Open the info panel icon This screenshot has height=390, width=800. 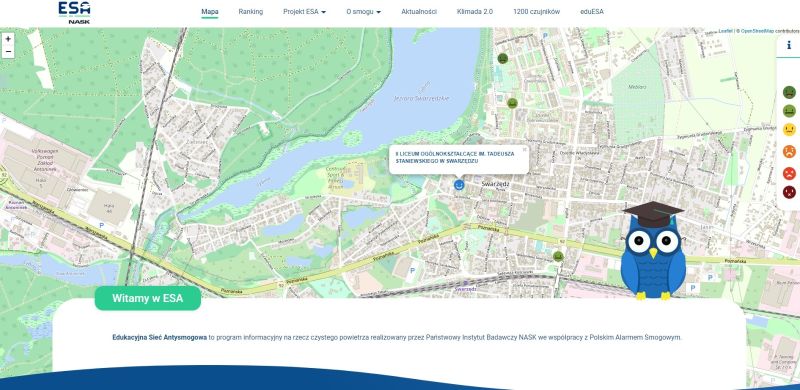[x=789, y=45]
